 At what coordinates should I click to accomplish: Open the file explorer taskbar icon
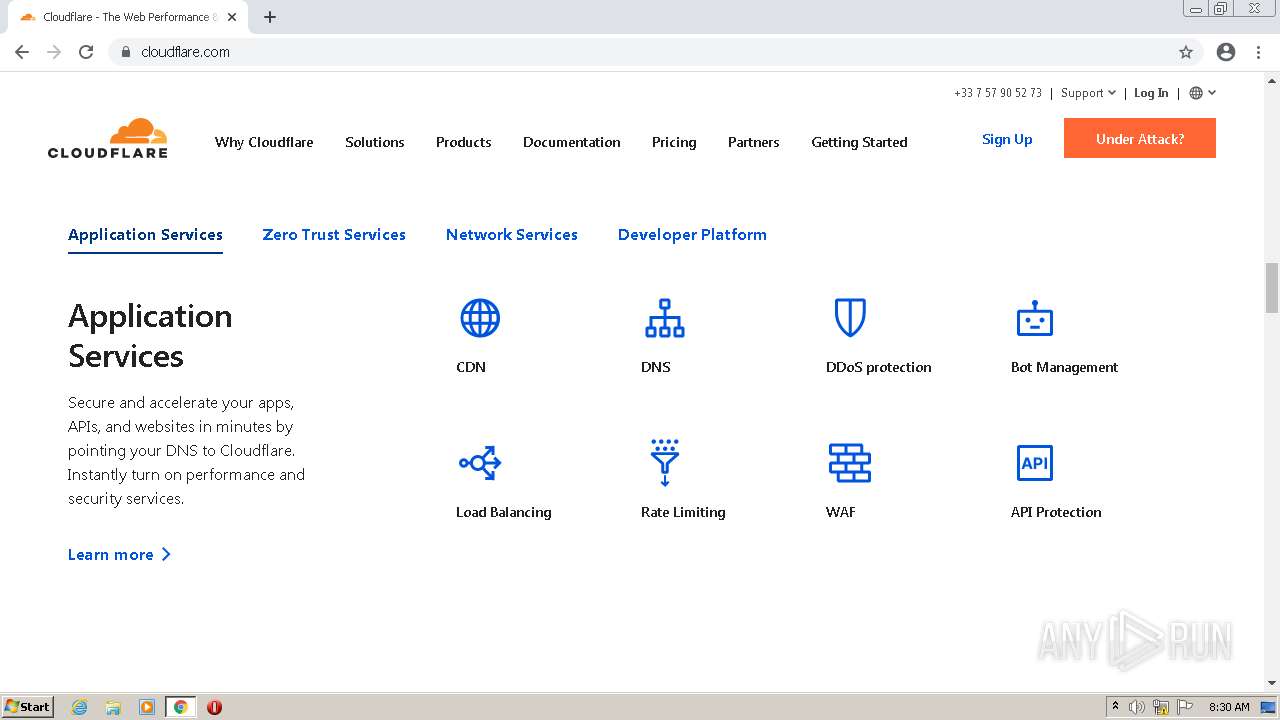[113, 707]
